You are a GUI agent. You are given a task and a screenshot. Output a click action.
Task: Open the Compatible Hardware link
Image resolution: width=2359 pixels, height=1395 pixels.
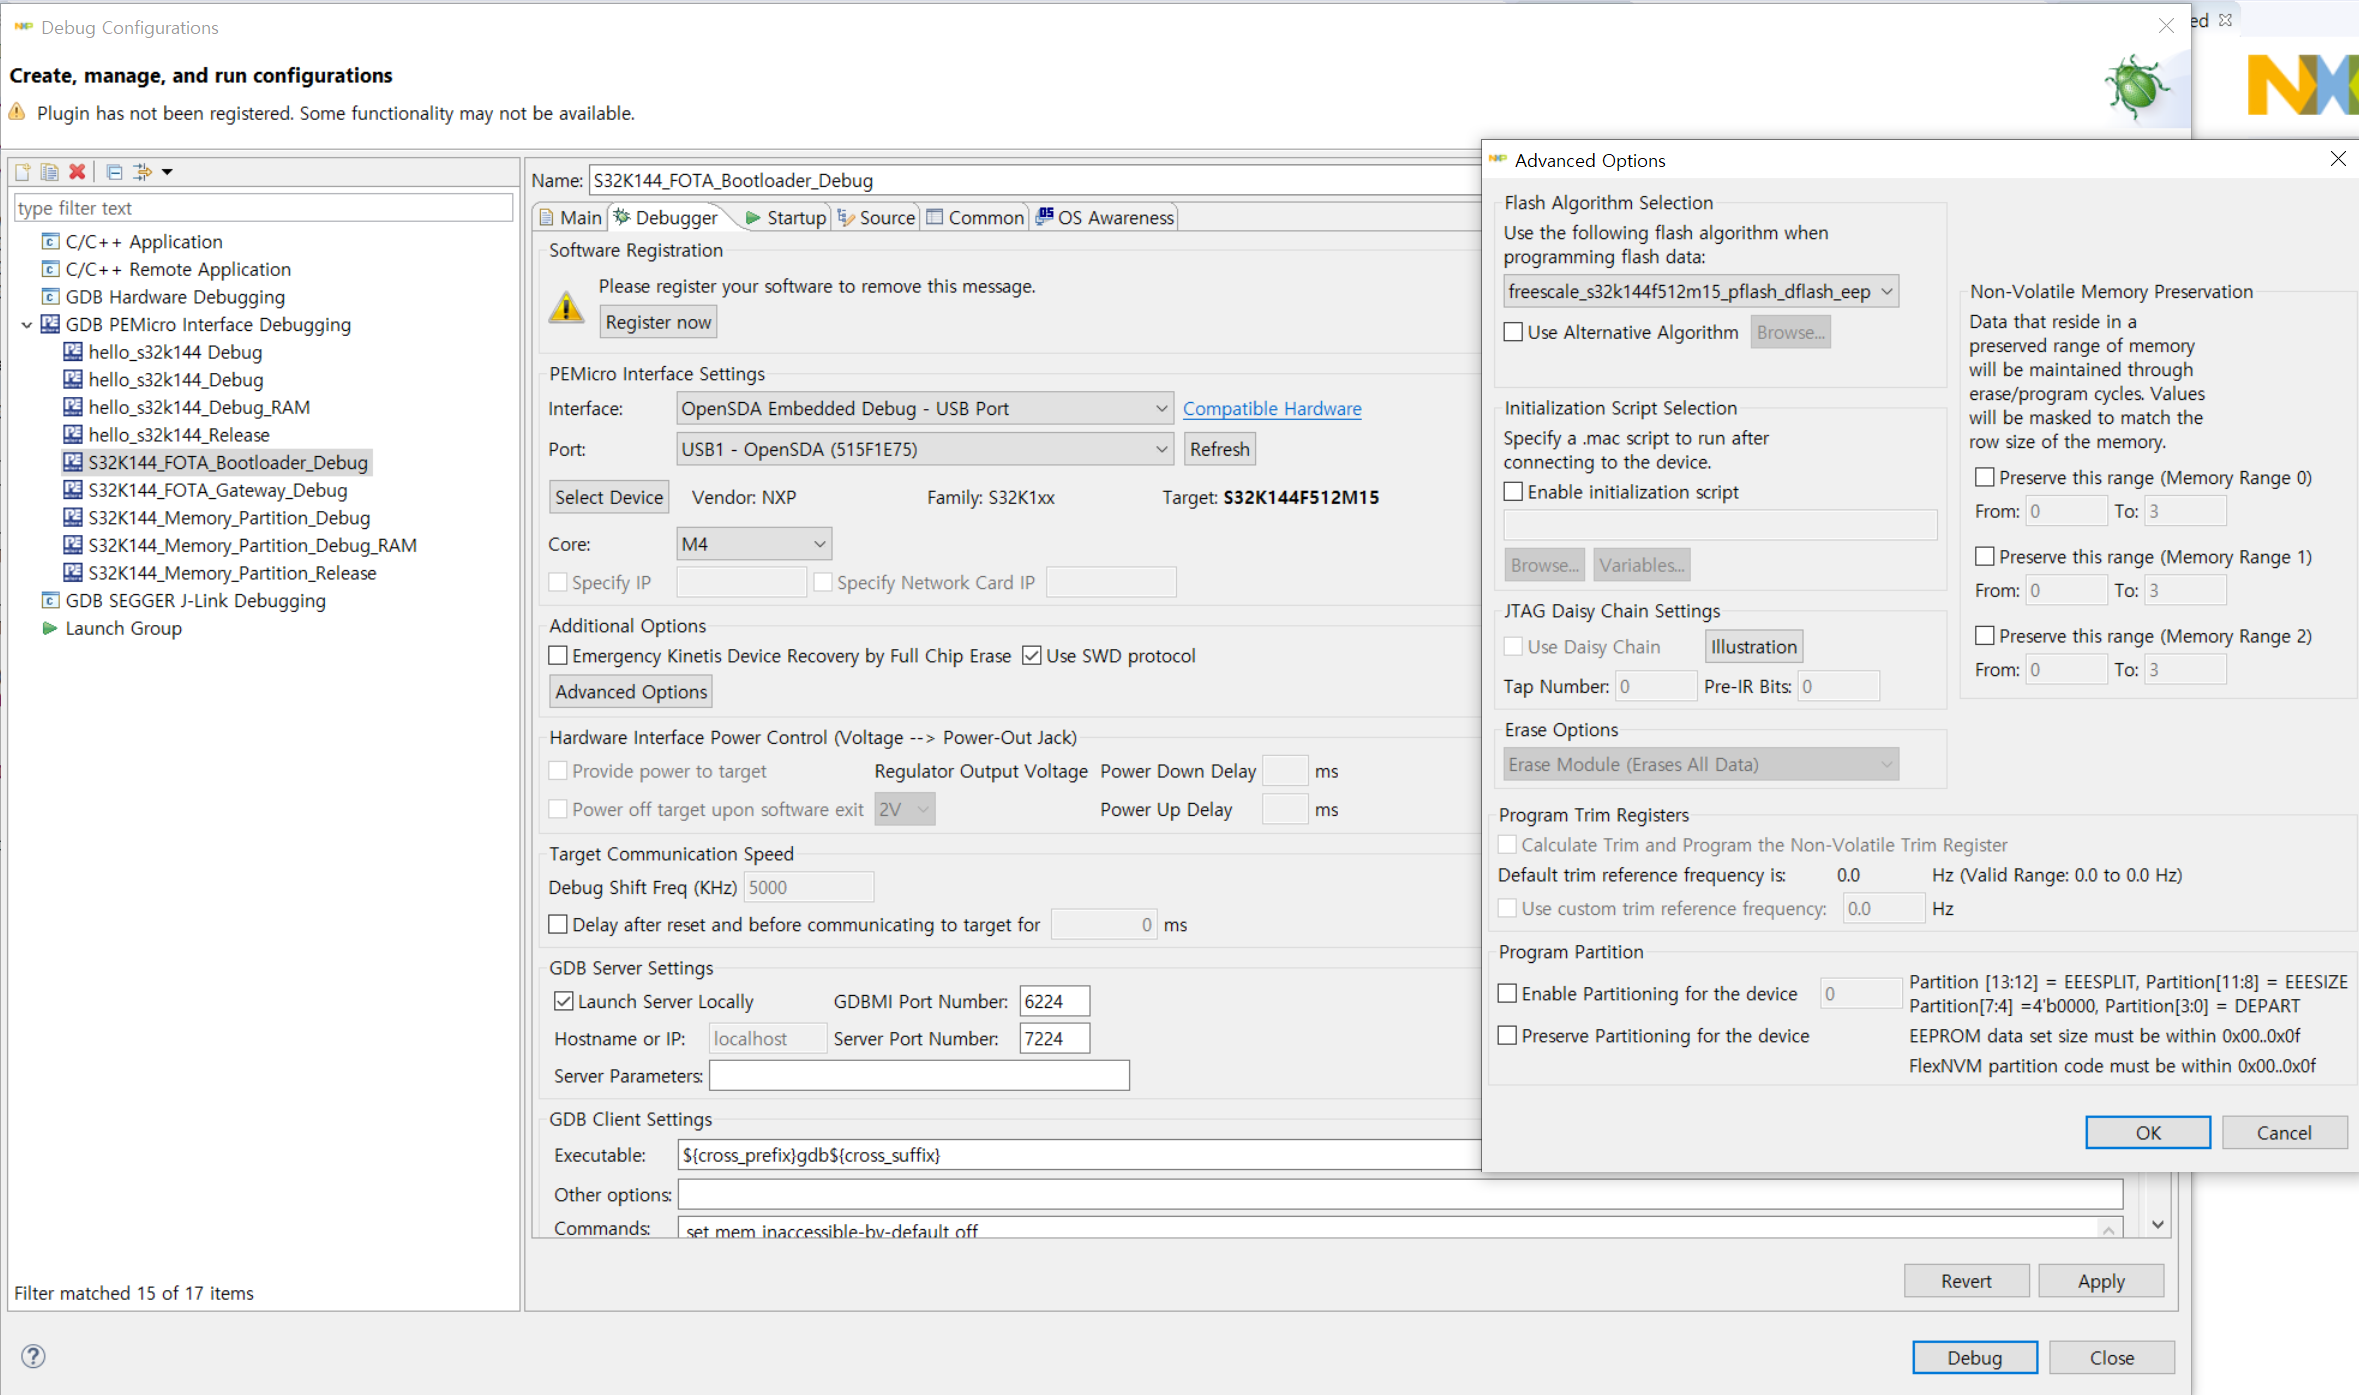pos(1272,408)
